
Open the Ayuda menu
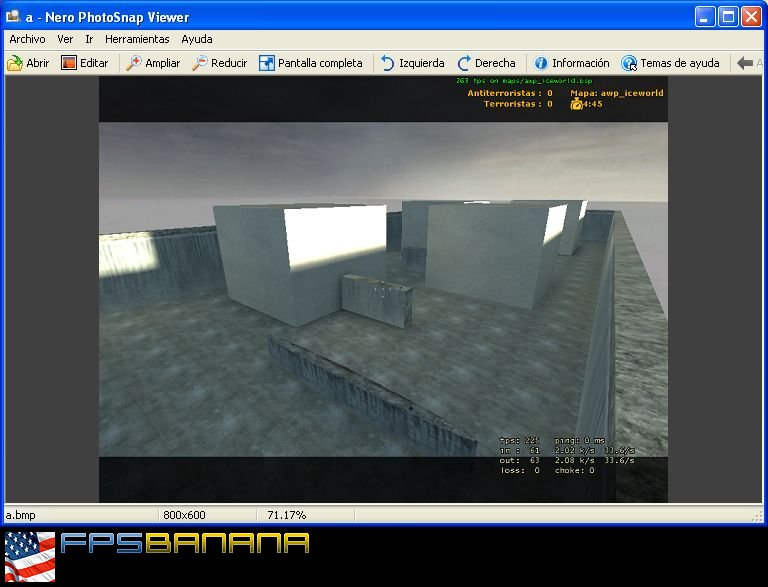tap(197, 39)
